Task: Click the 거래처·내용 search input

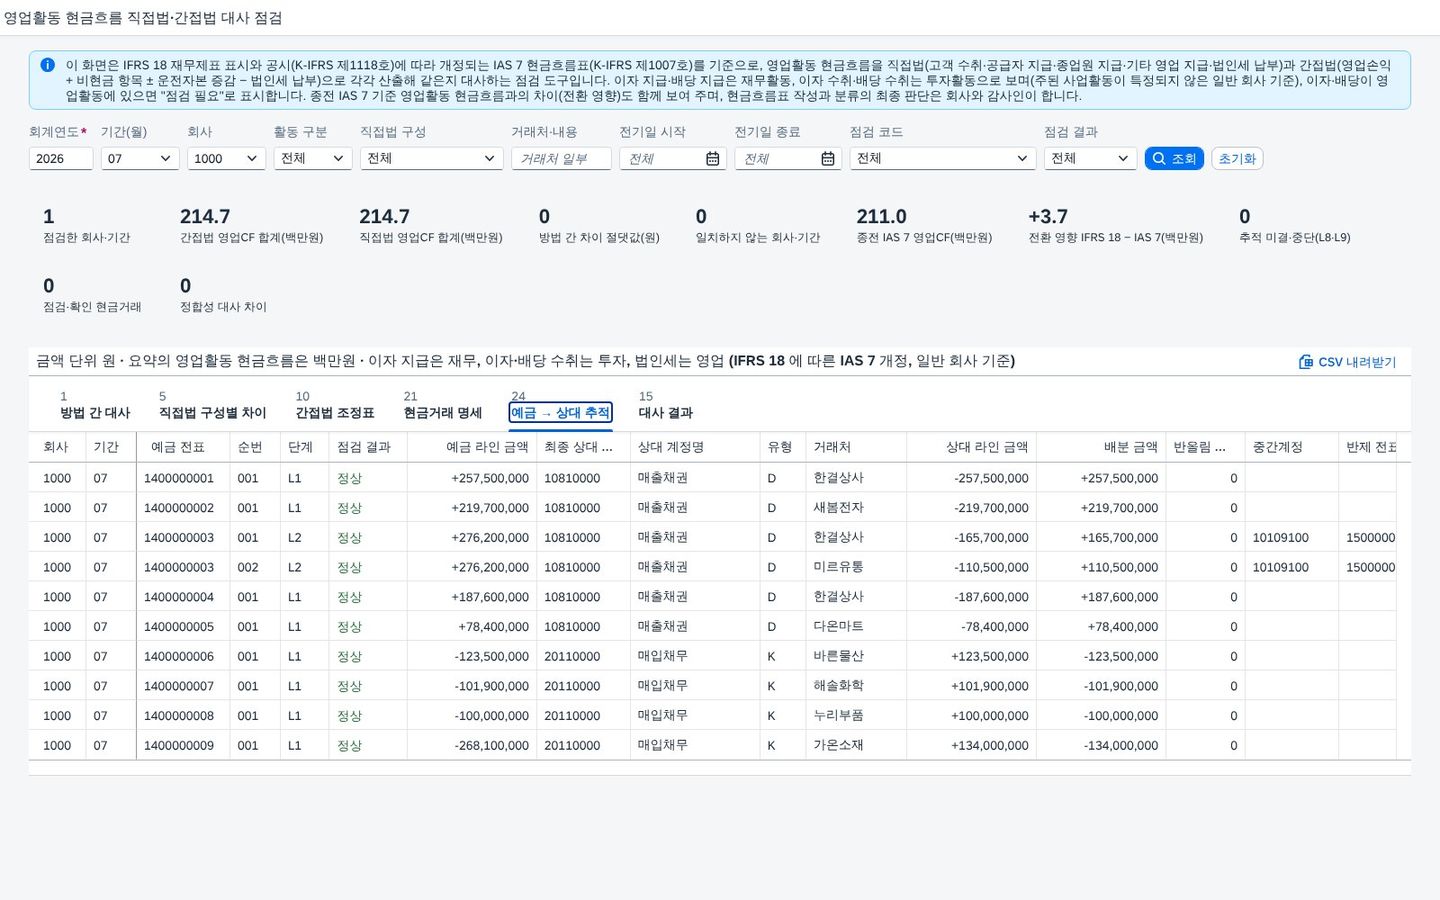Action: pos(561,158)
